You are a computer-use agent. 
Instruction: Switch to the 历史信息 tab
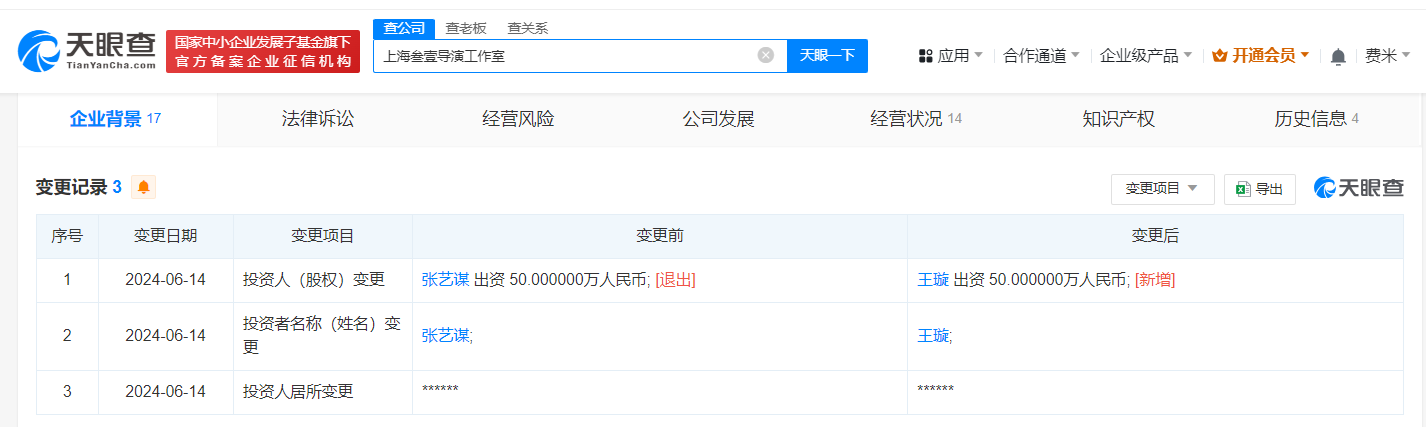1316,119
